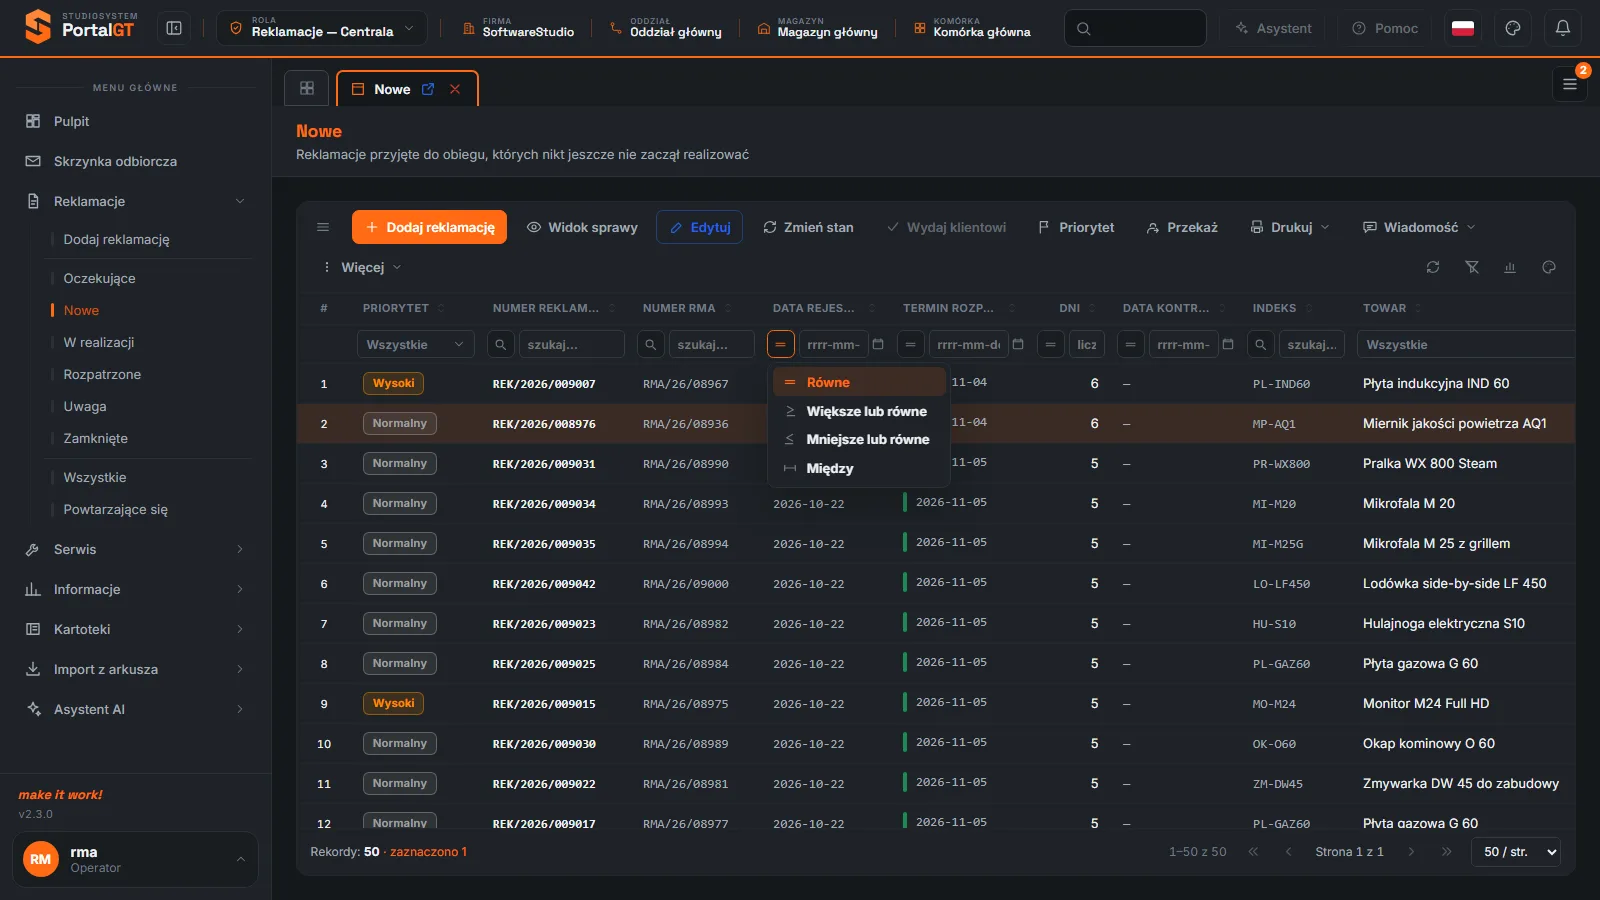Open the chart statistics icon
The image size is (1600, 900).
coord(1510,267)
